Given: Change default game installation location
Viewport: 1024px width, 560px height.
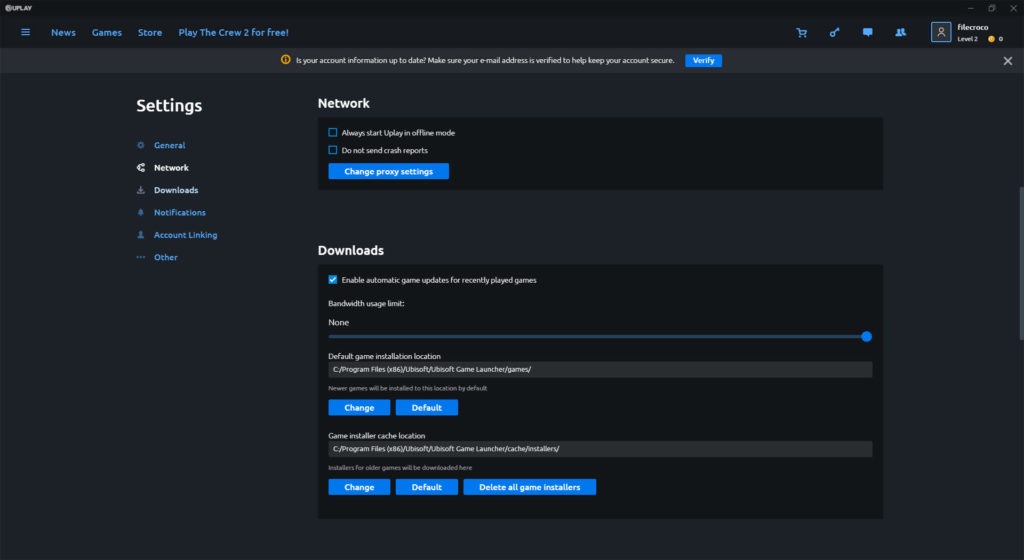Looking at the screenshot, I should pyautogui.click(x=359, y=407).
